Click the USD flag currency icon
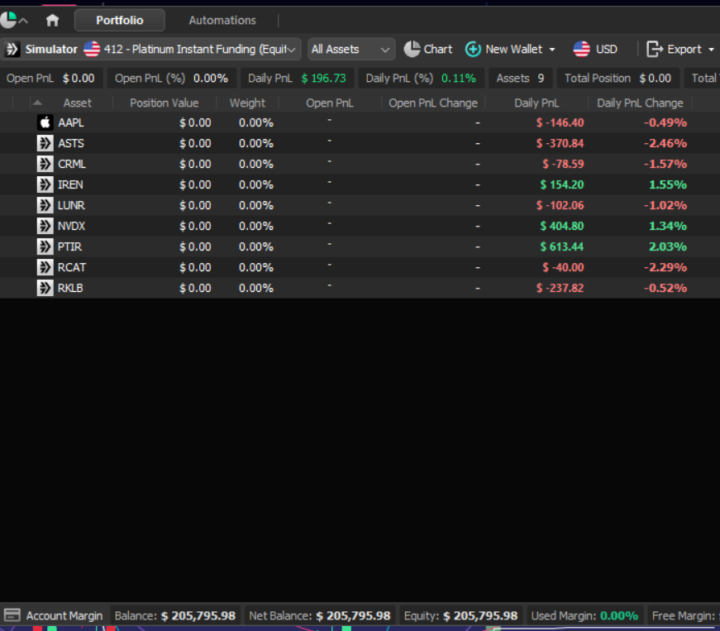The height and width of the screenshot is (631, 720). (x=581, y=49)
